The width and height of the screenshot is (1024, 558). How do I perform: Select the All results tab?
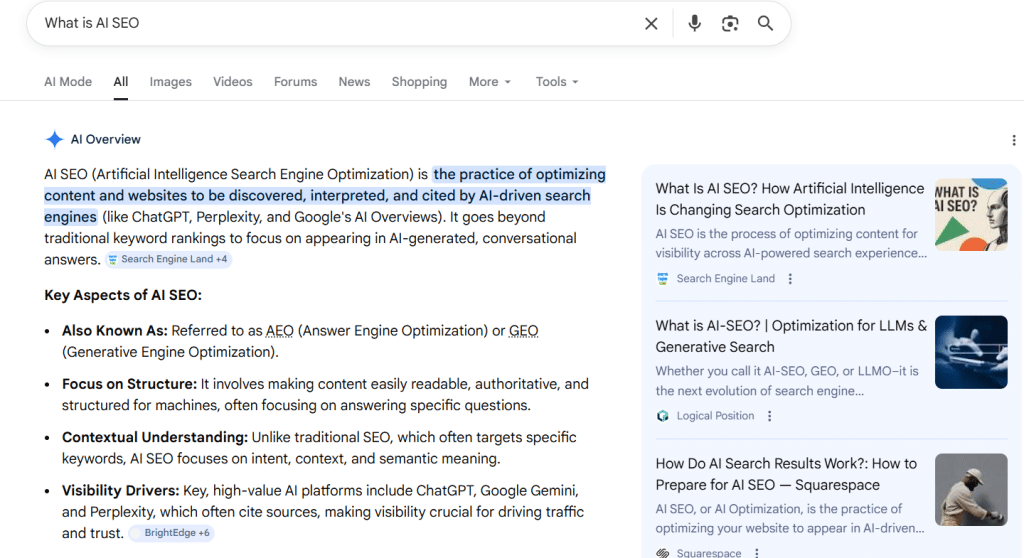121,82
